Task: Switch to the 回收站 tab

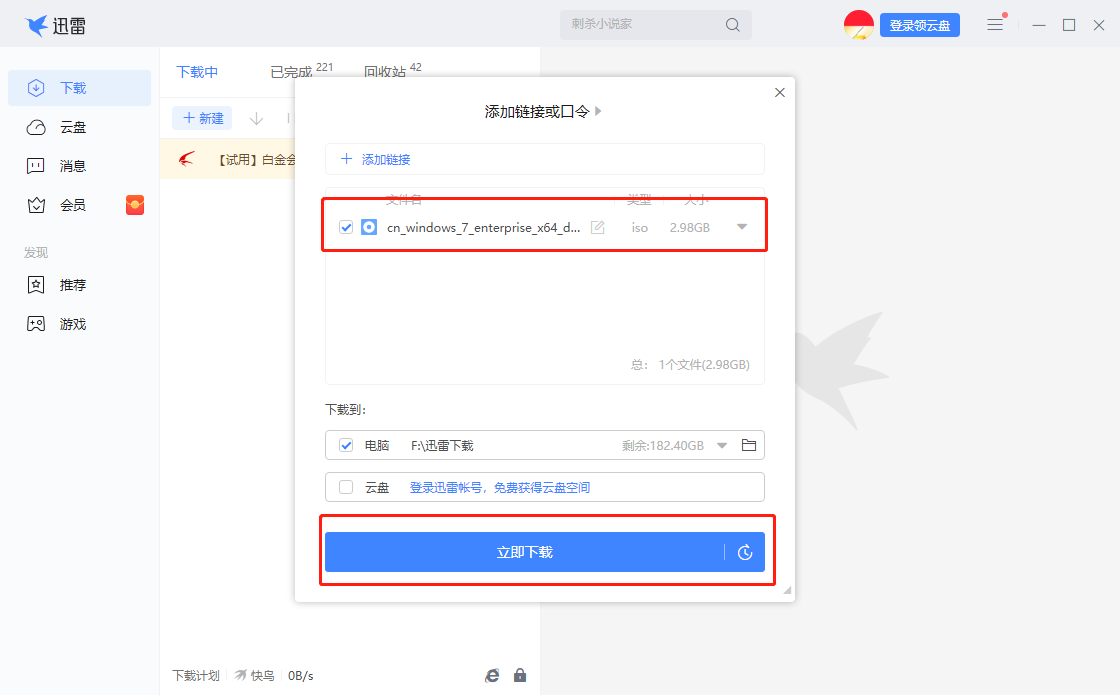Action: click(x=384, y=72)
